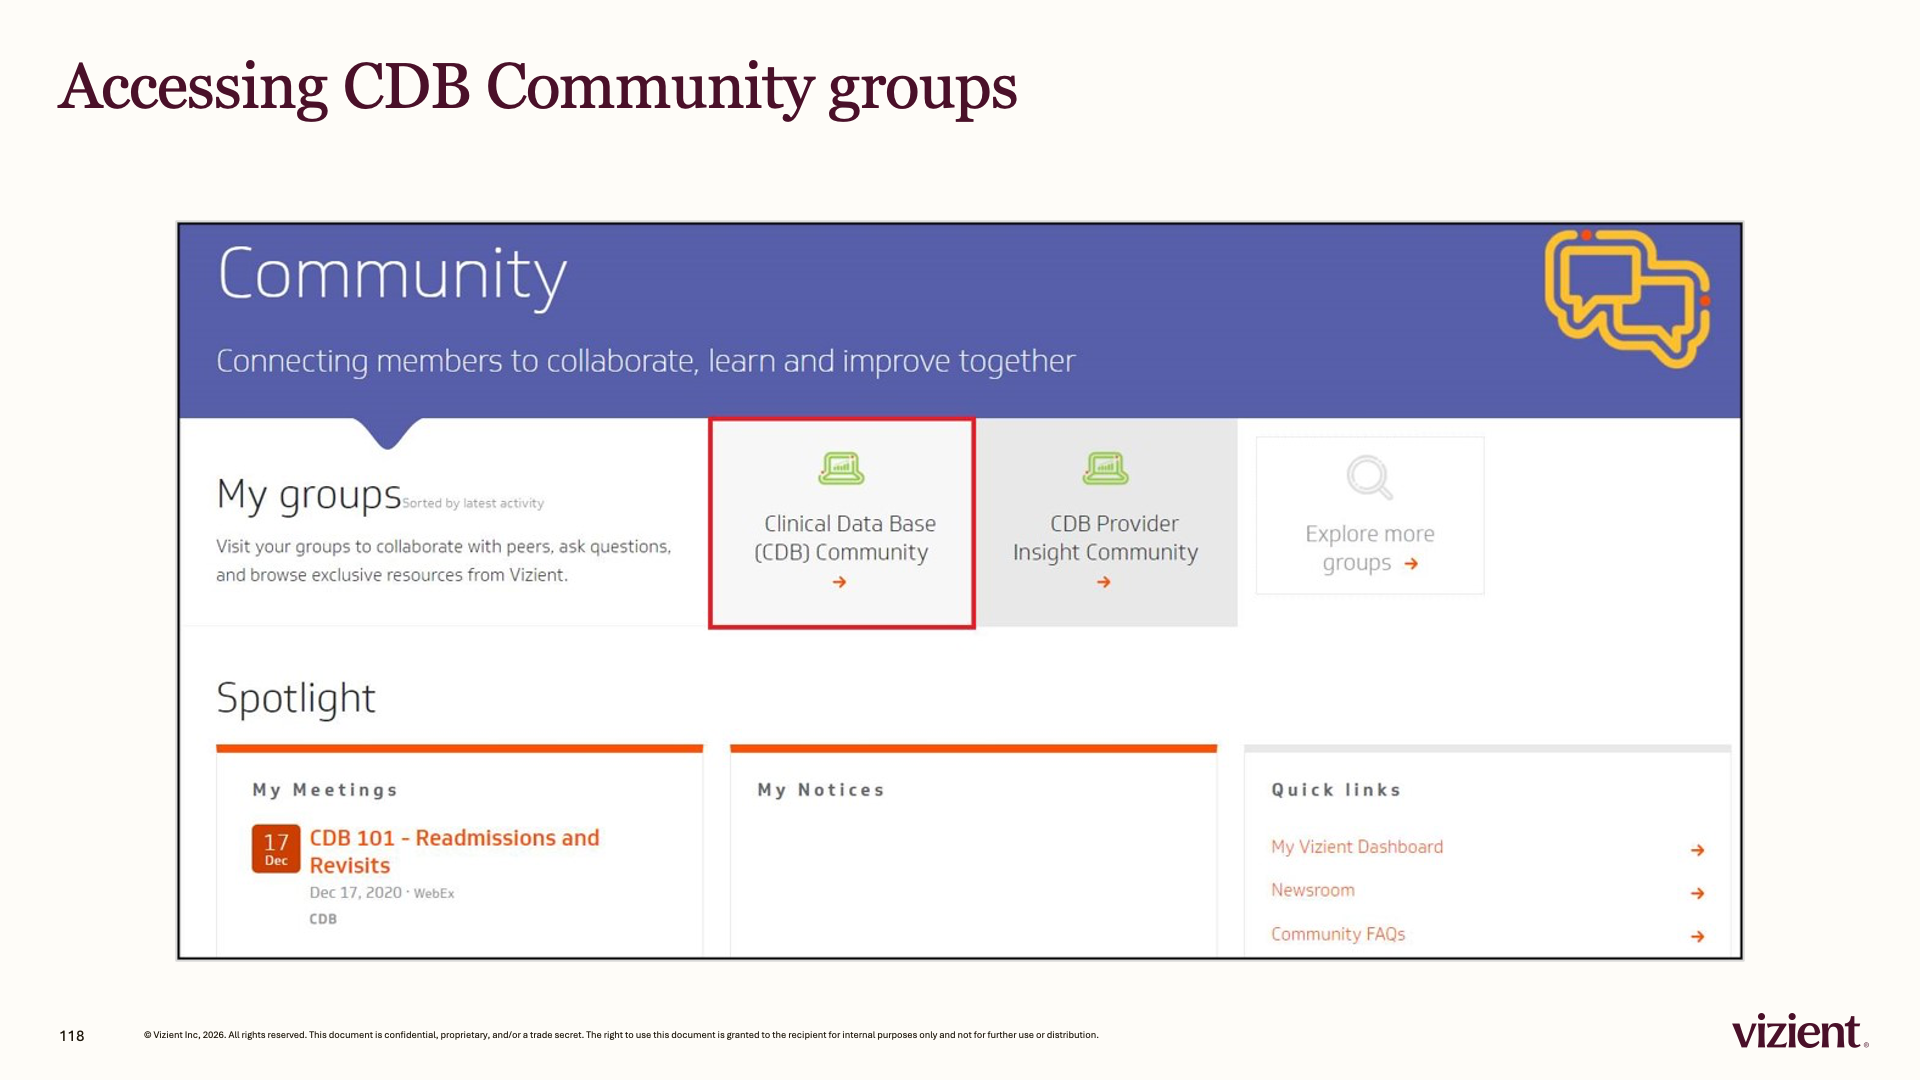Viewport: 1920px width, 1080px height.
Task: Click Explore more groups card
Action: pyautogui.click(x=1370, y=515)
